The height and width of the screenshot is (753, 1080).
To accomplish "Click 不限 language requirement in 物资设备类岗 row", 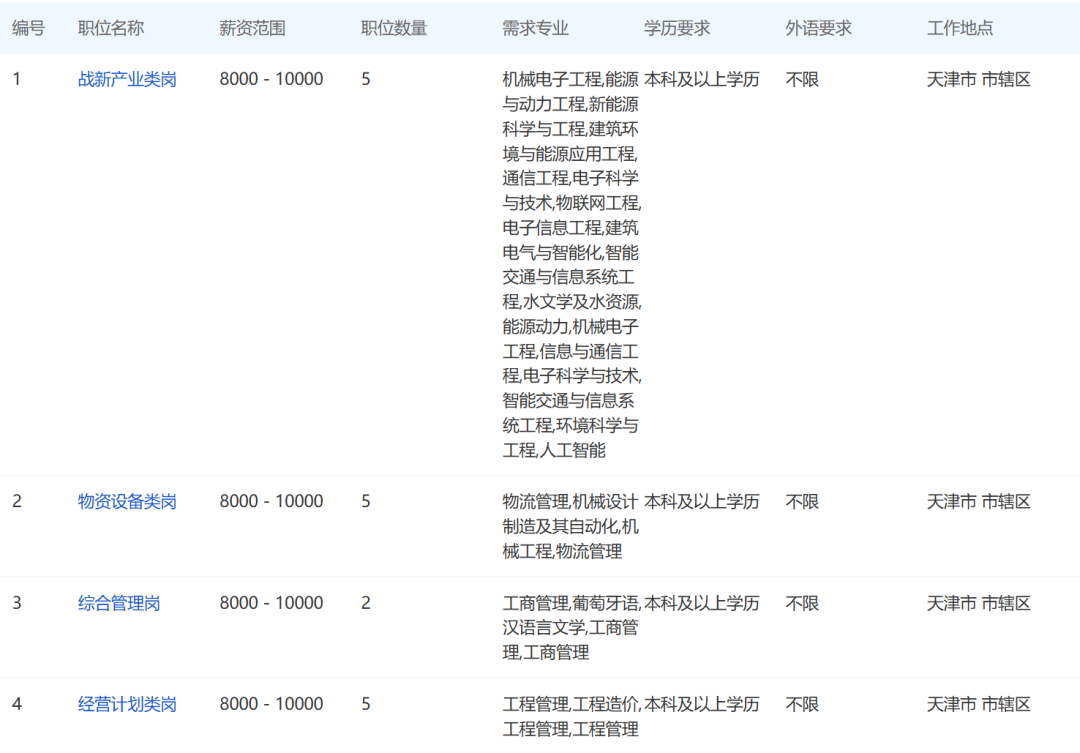I will [802, 502].
